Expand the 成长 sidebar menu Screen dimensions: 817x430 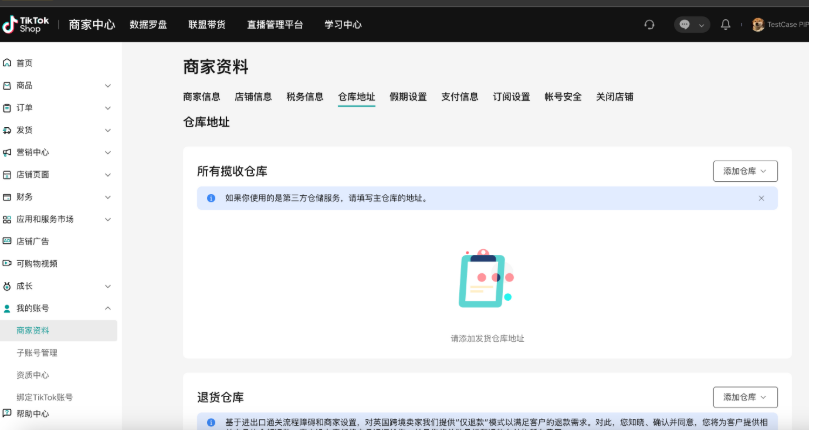(x=108, y=286)
